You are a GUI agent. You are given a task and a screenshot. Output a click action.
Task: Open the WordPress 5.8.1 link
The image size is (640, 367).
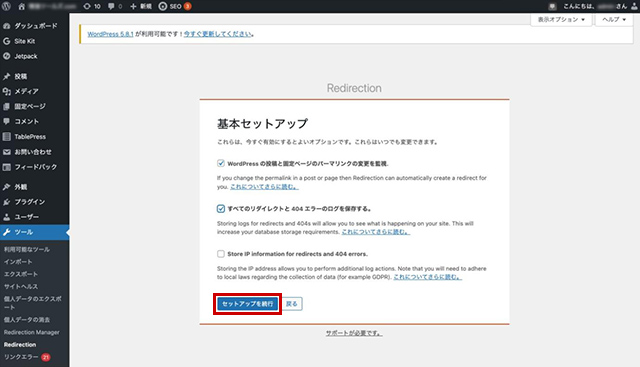coord(111,34)
